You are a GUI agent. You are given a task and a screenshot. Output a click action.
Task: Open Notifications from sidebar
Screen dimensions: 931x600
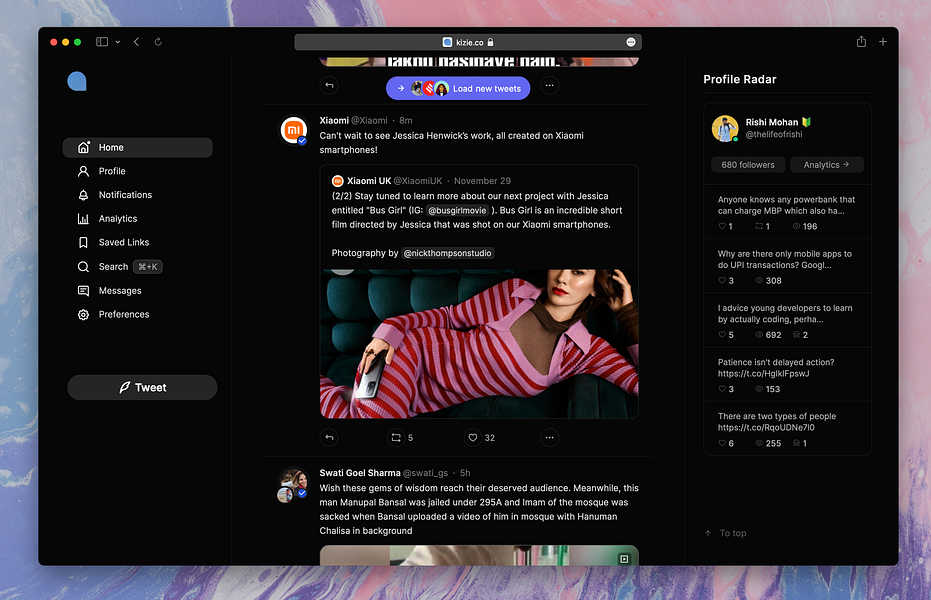(x=115, y=195)
